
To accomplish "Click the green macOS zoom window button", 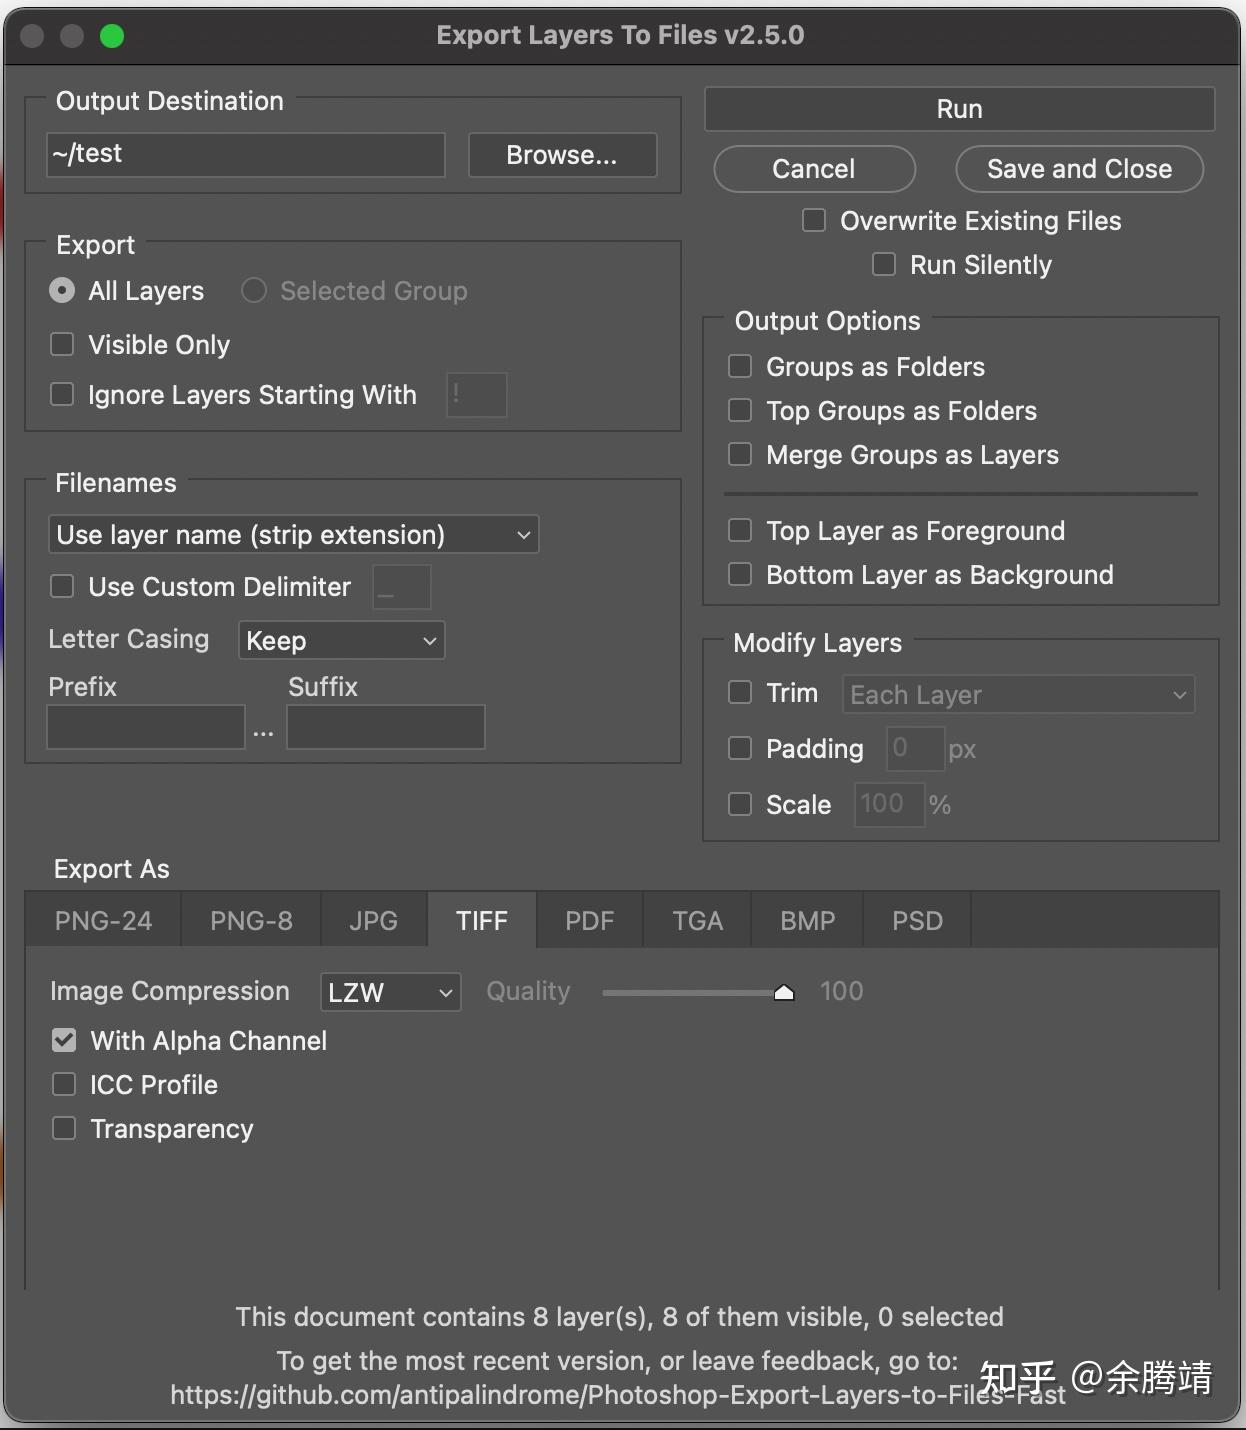I will [x=112, y=36].
